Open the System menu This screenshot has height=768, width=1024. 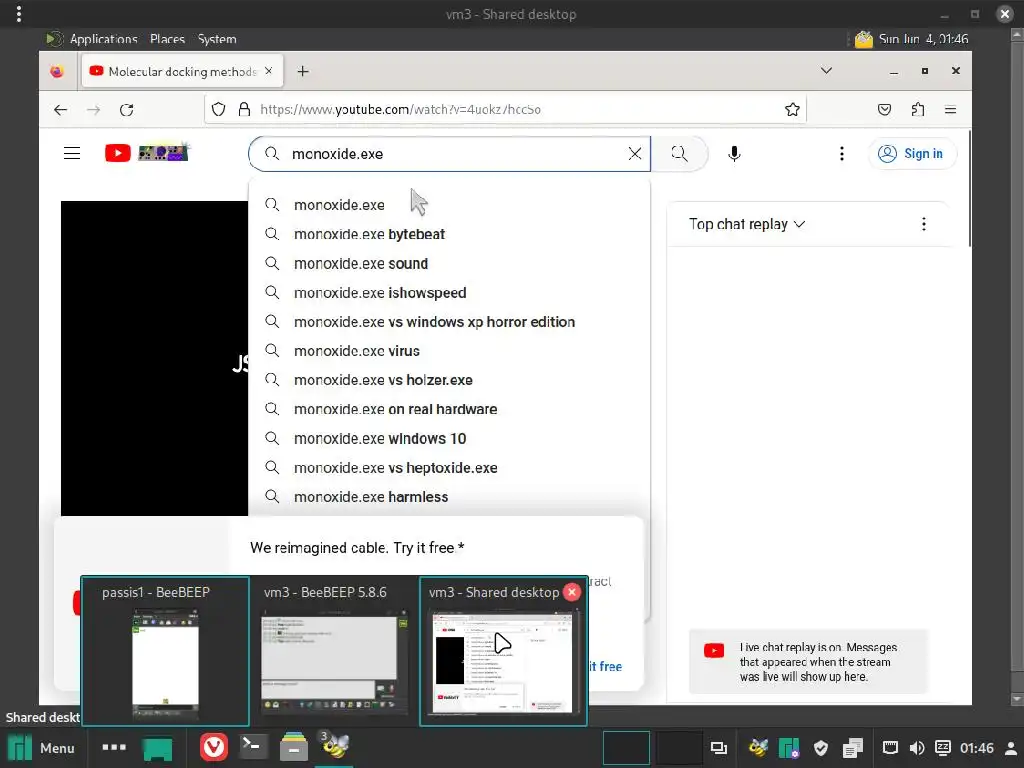pos(217,39)
